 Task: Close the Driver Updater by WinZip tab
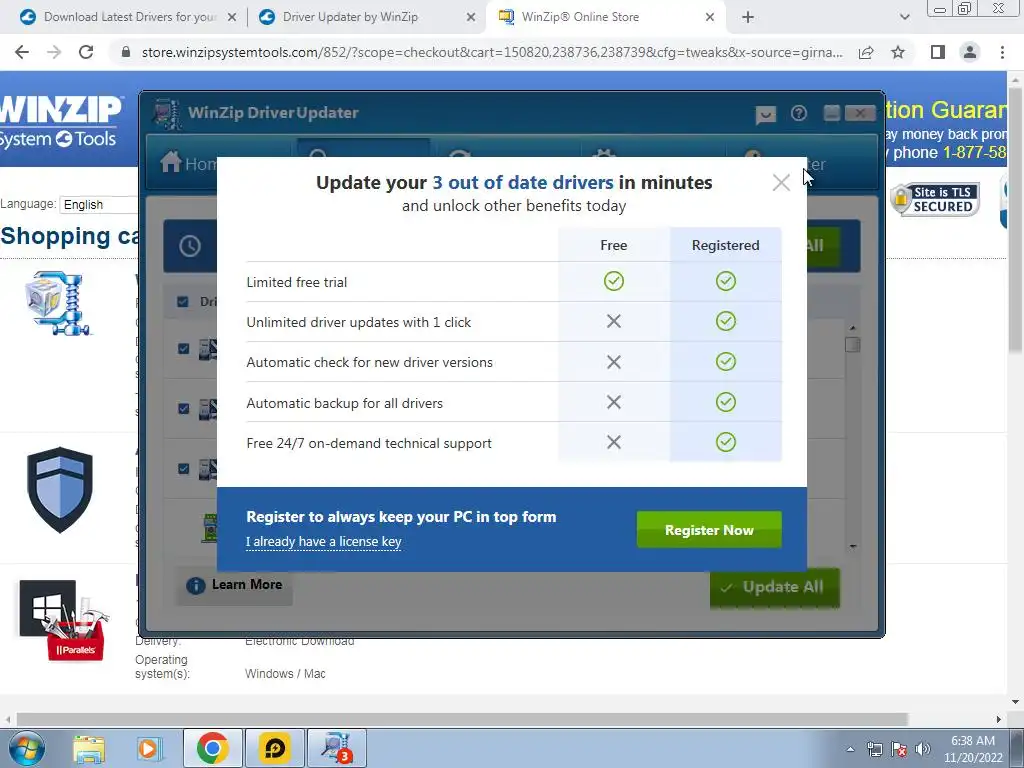pyautogui.click(x=471, y=18)
